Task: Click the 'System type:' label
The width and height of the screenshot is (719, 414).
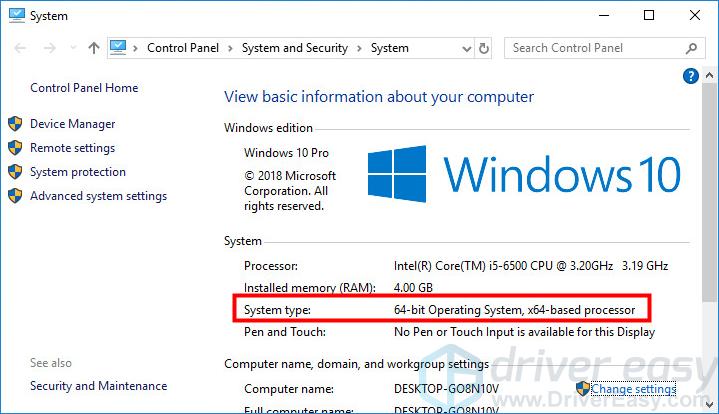Action: coord(277,310)
